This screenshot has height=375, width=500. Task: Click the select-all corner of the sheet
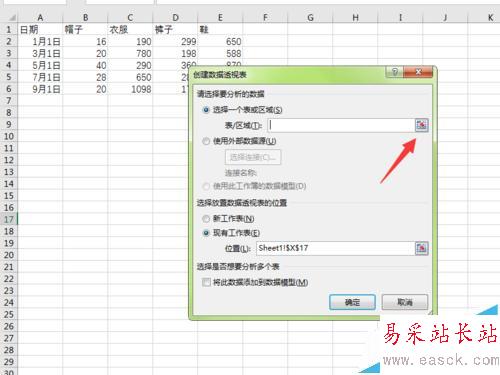(x=9, y=17)
